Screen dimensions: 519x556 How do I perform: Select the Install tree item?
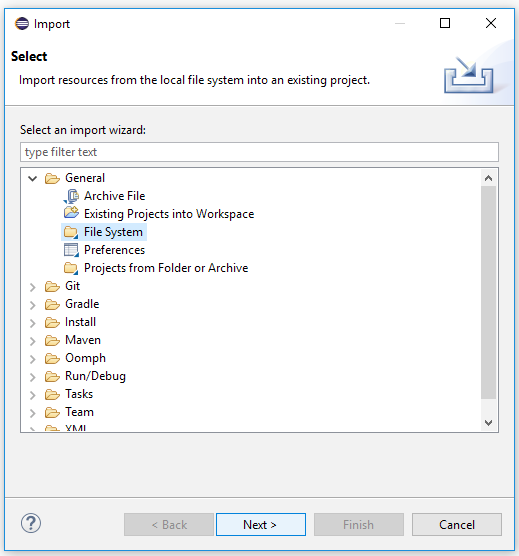click(x=80, y=322)
